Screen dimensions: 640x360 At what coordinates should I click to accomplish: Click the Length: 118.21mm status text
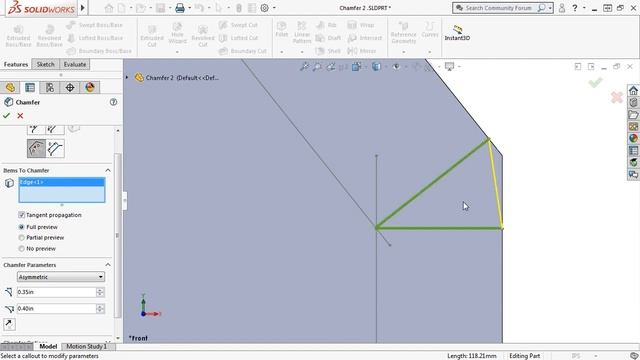click(472, 356)
